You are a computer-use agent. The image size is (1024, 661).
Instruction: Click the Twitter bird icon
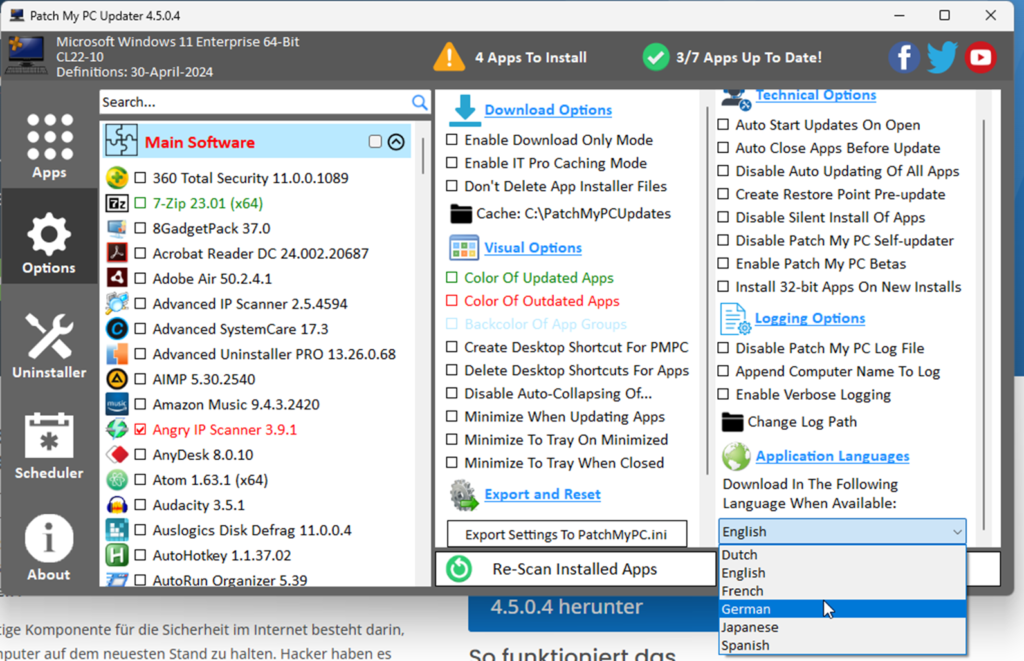[942, 57]
